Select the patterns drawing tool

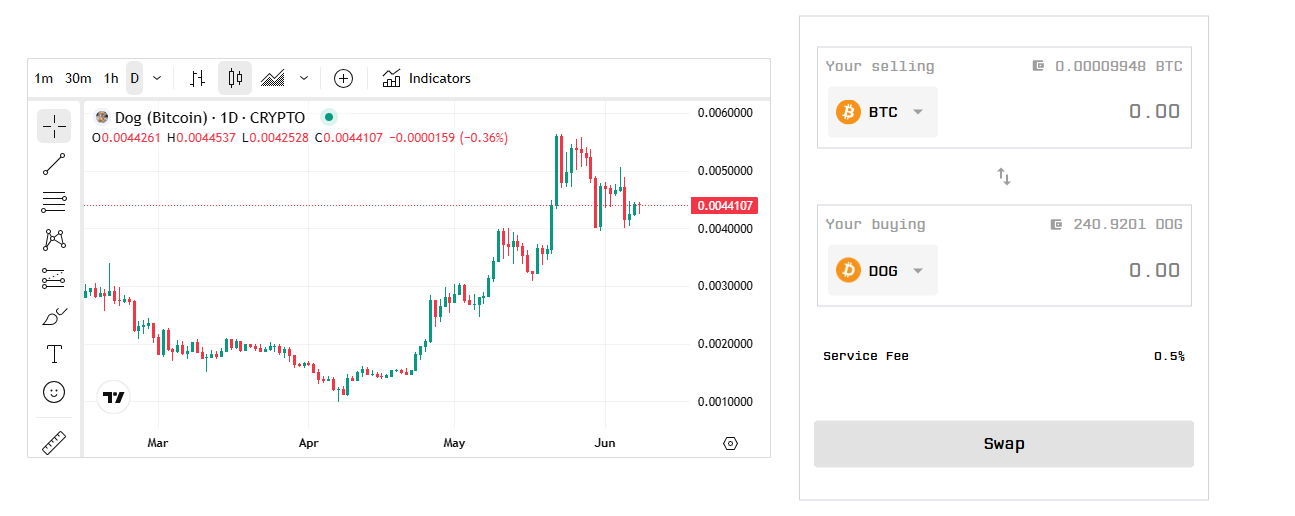[x=54, y=240]
